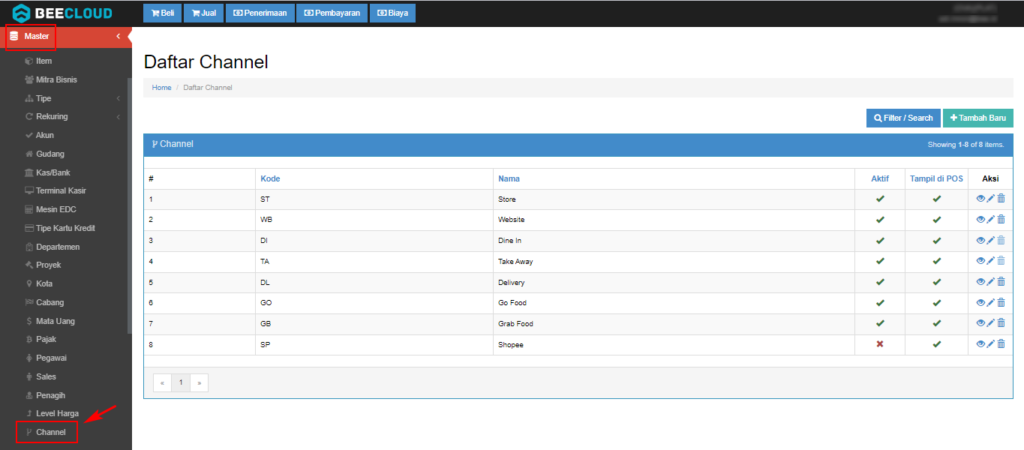
Task: Delete the Delivery channel trash icon
Action: tap(1001, 281)
